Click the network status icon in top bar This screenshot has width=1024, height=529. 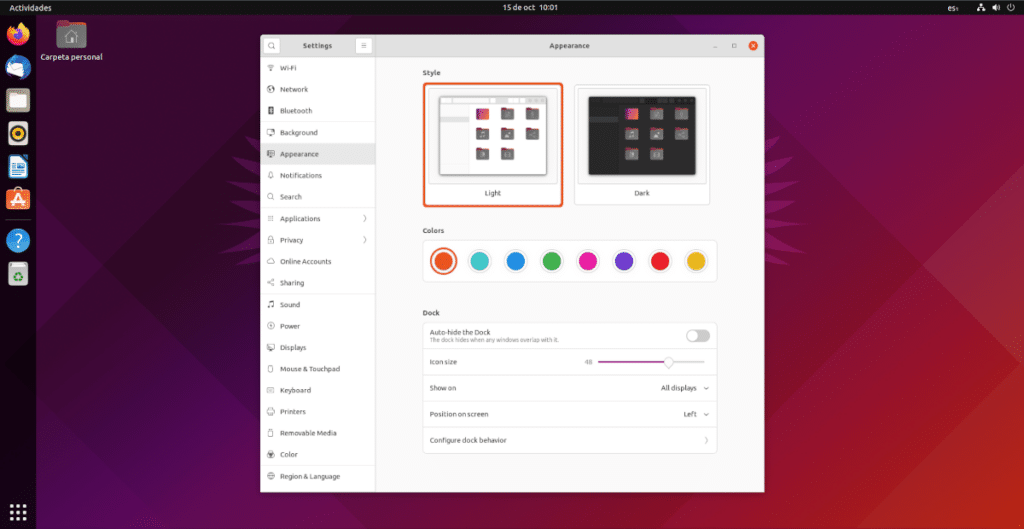coord(981,8)
